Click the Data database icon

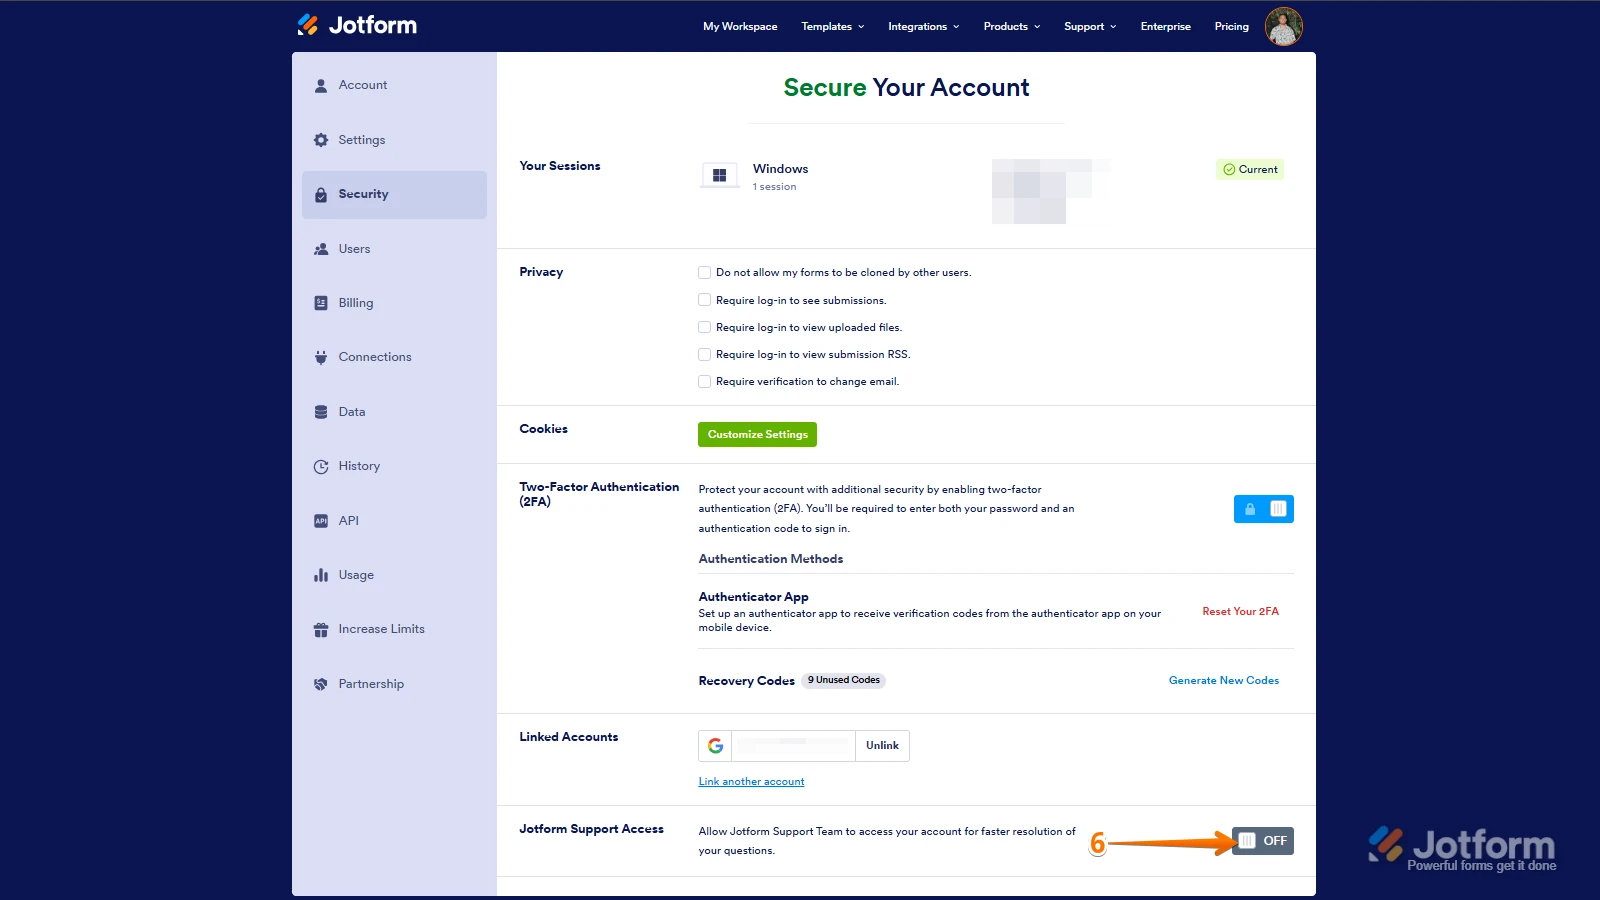321,412
